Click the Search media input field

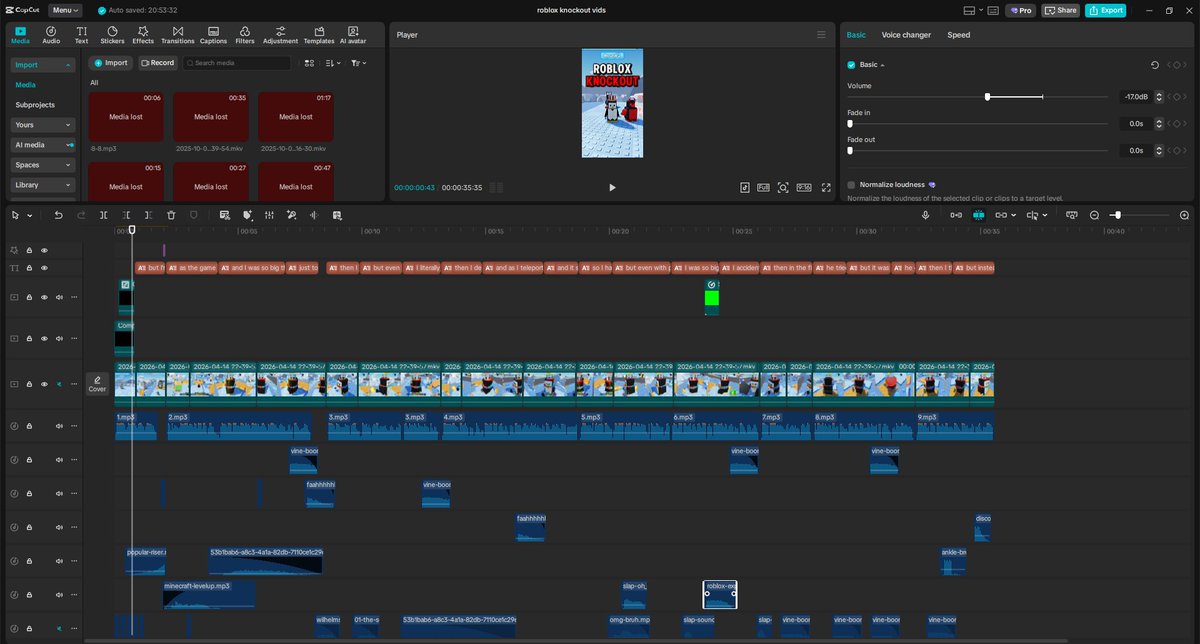(x=237, y=63)
